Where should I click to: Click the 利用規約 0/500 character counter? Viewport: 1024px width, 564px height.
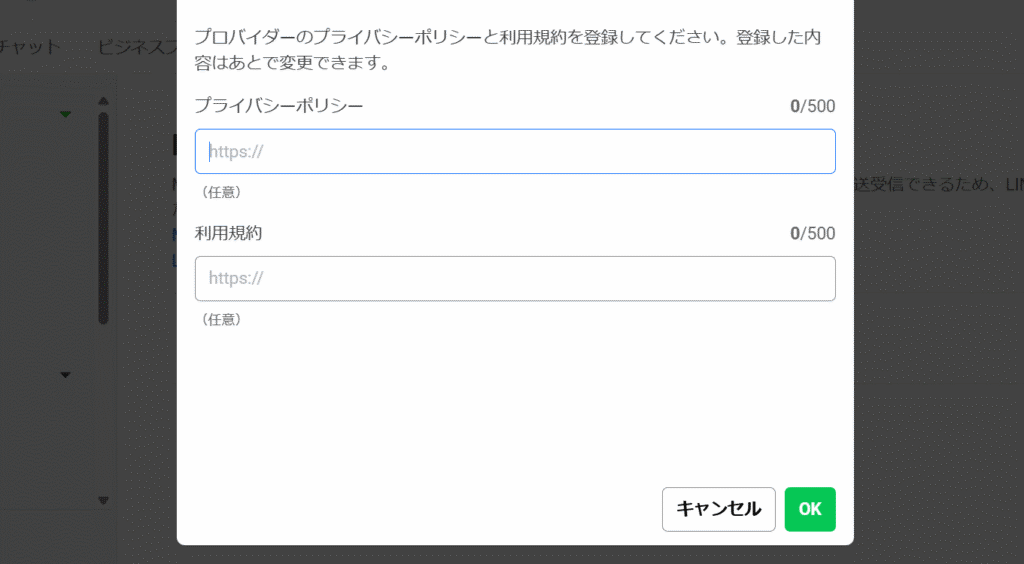coord(812,233)
